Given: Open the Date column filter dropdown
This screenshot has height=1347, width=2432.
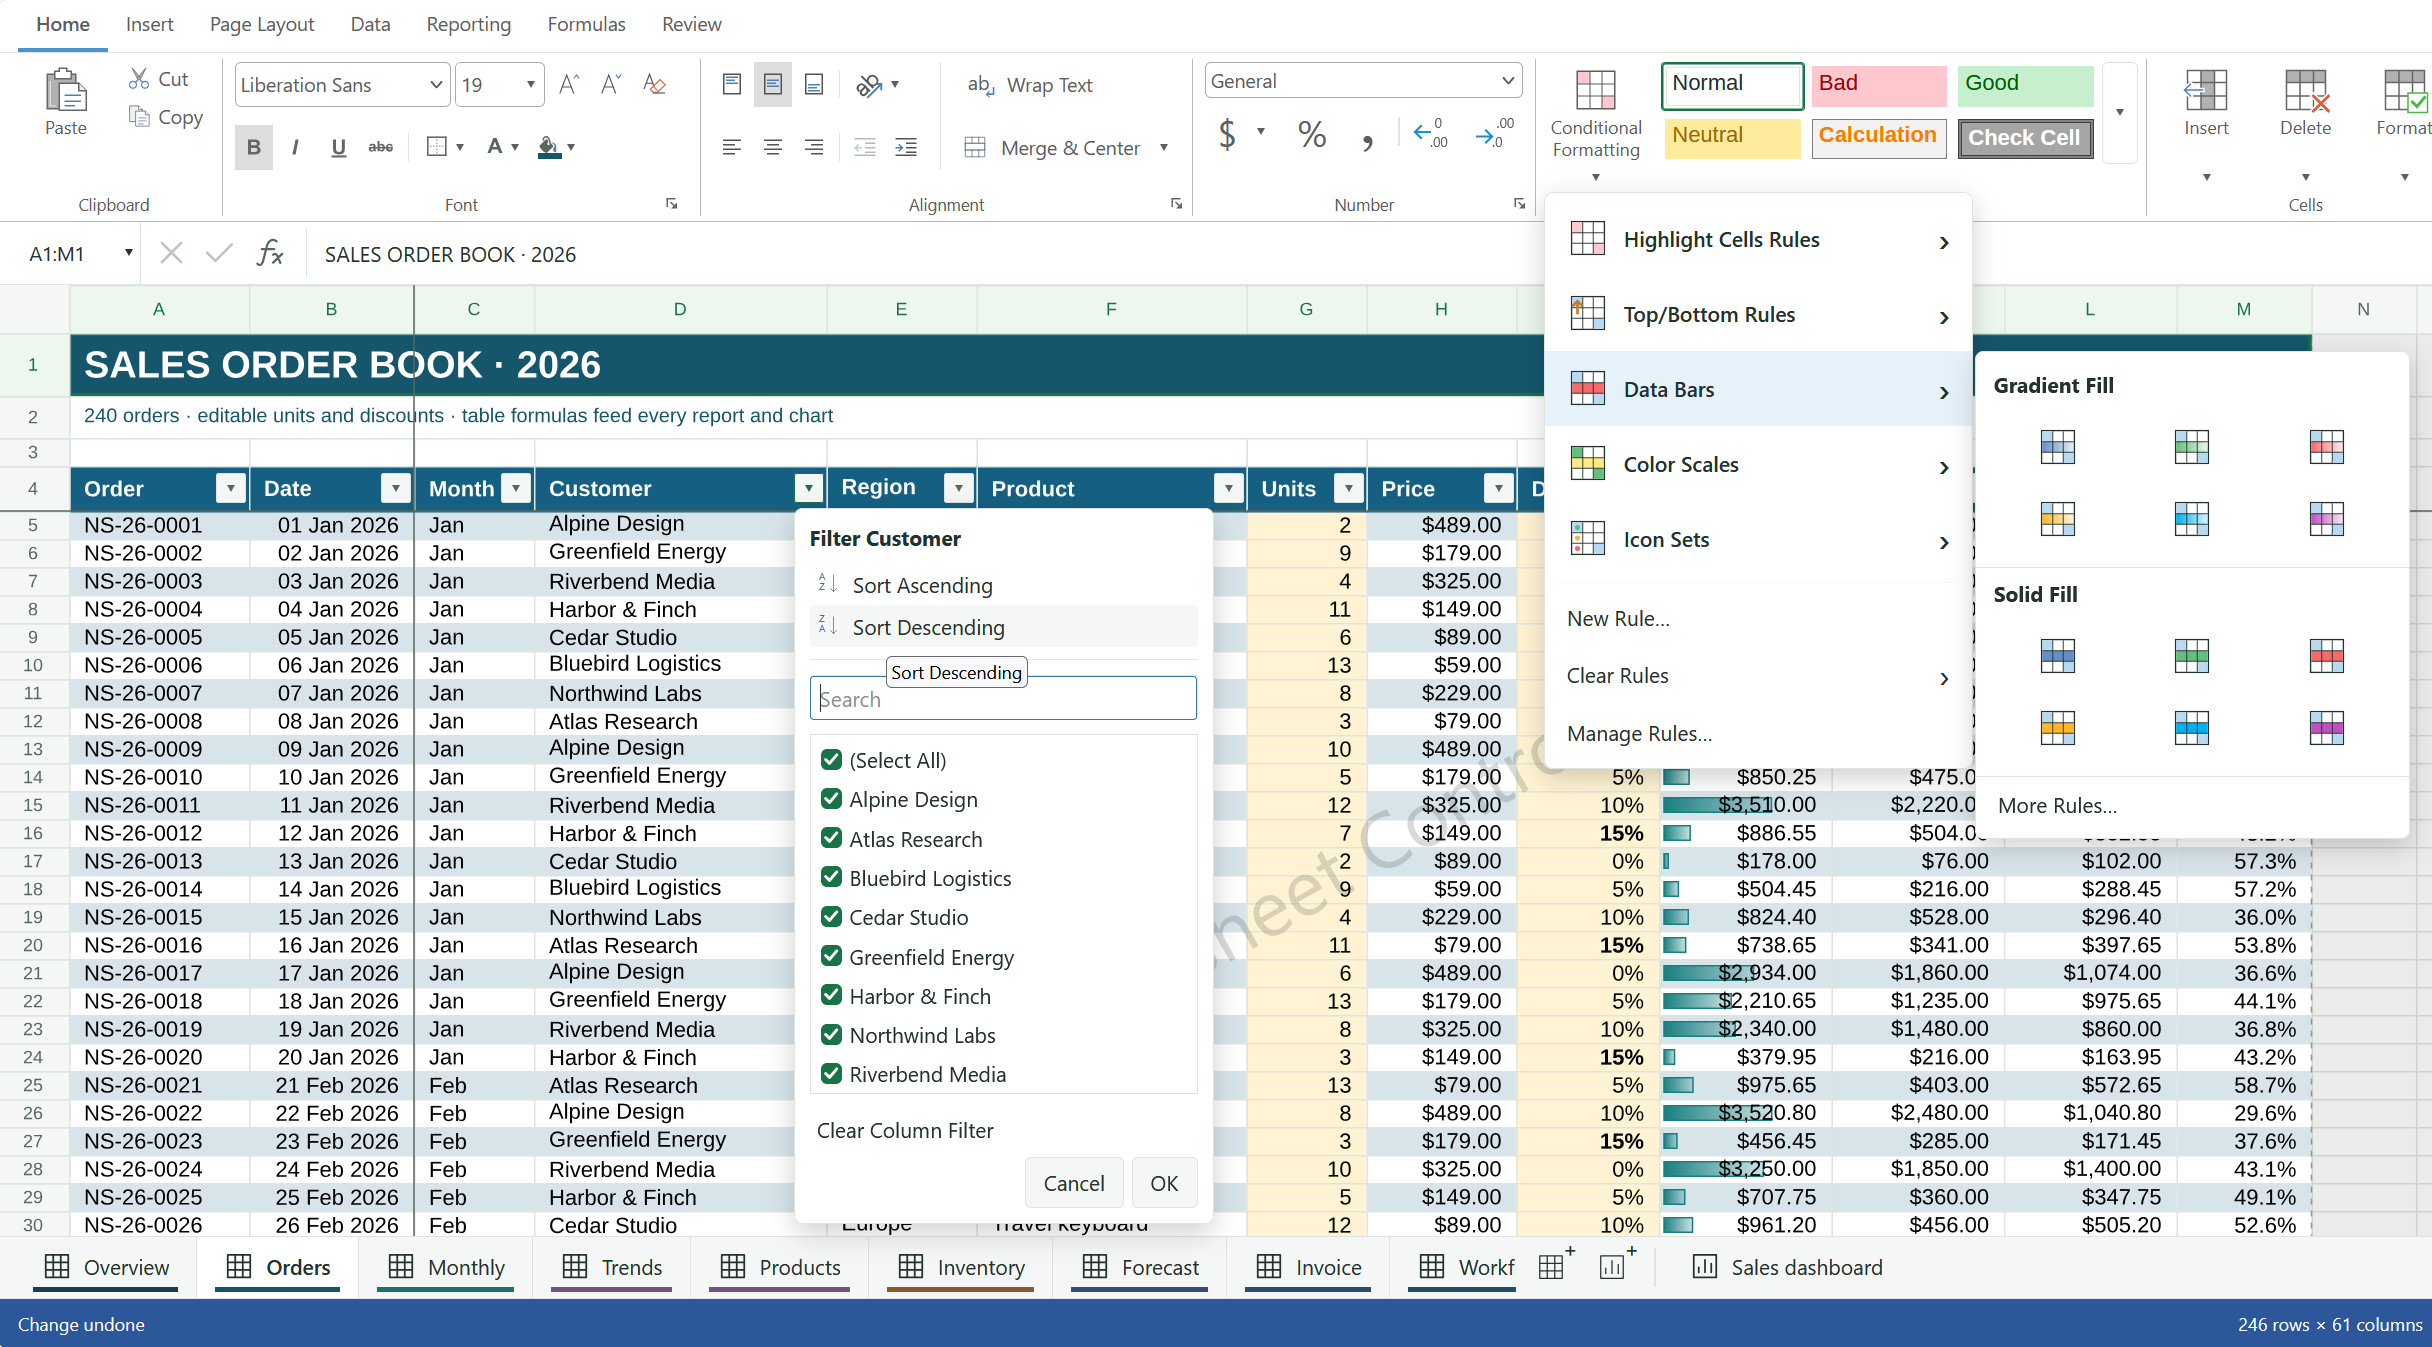Looking at the screenshot, I should [x=396, y=488].
